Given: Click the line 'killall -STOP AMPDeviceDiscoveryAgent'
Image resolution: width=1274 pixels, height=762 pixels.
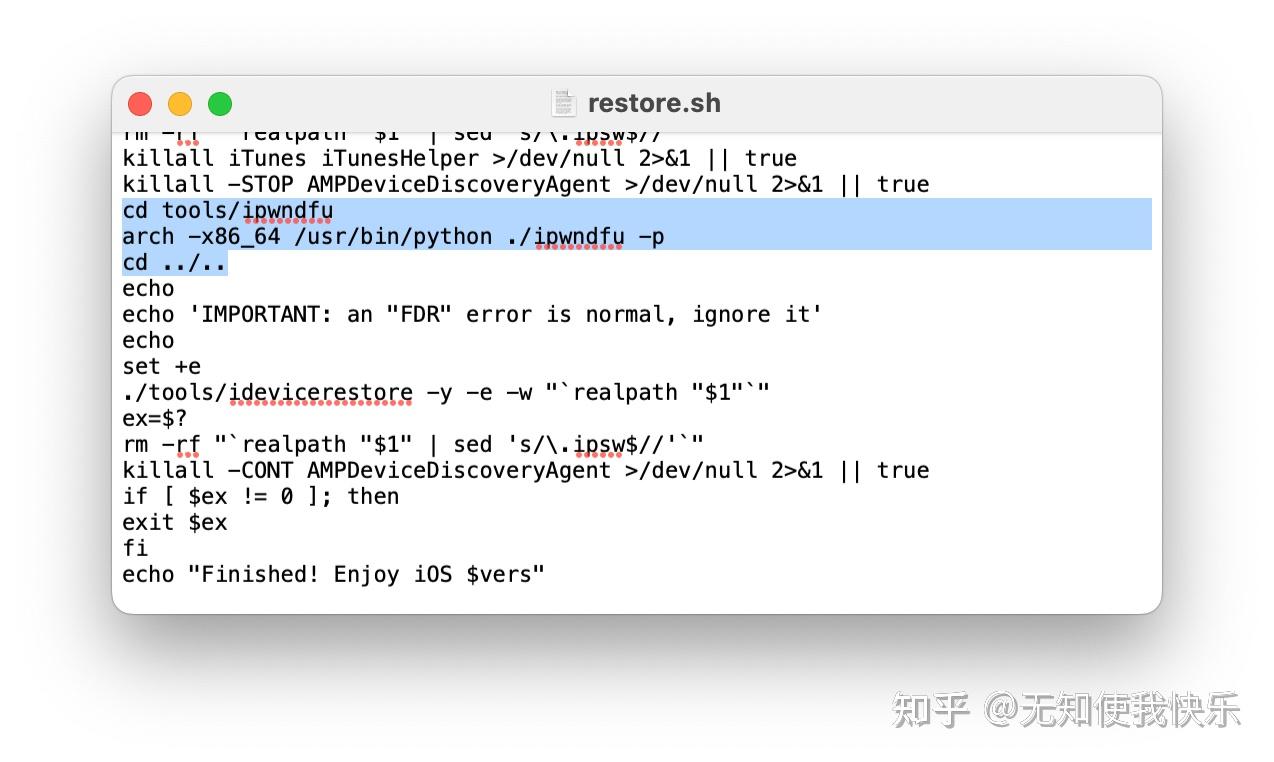Looking at the screenshot, I should (526, 184).
